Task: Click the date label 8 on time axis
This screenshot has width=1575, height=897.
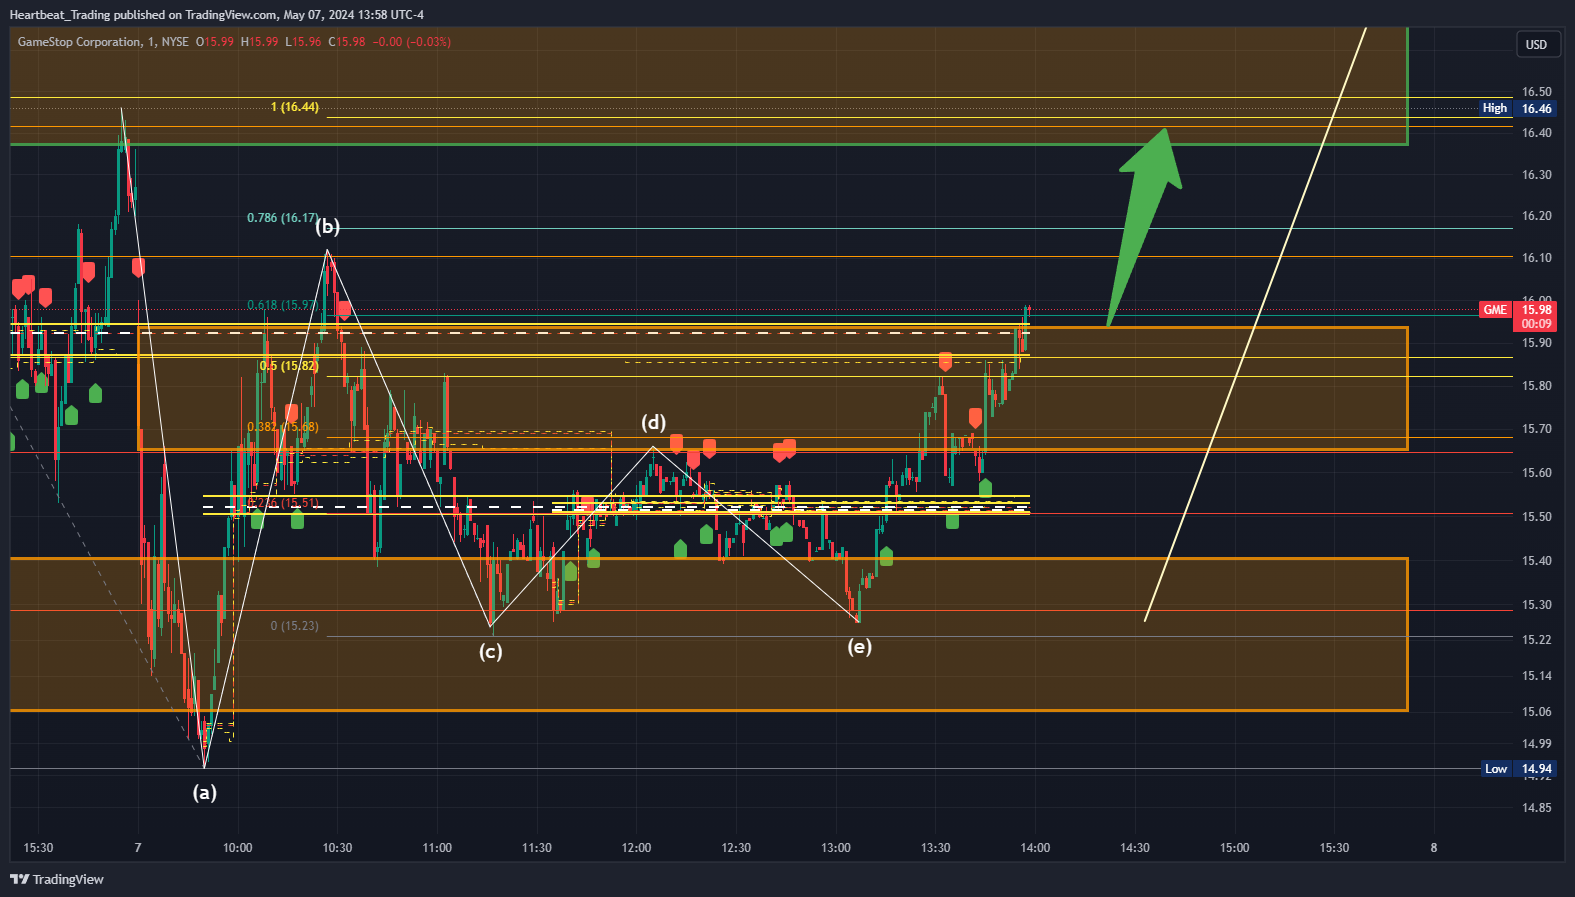Action: pos(1433,848)
